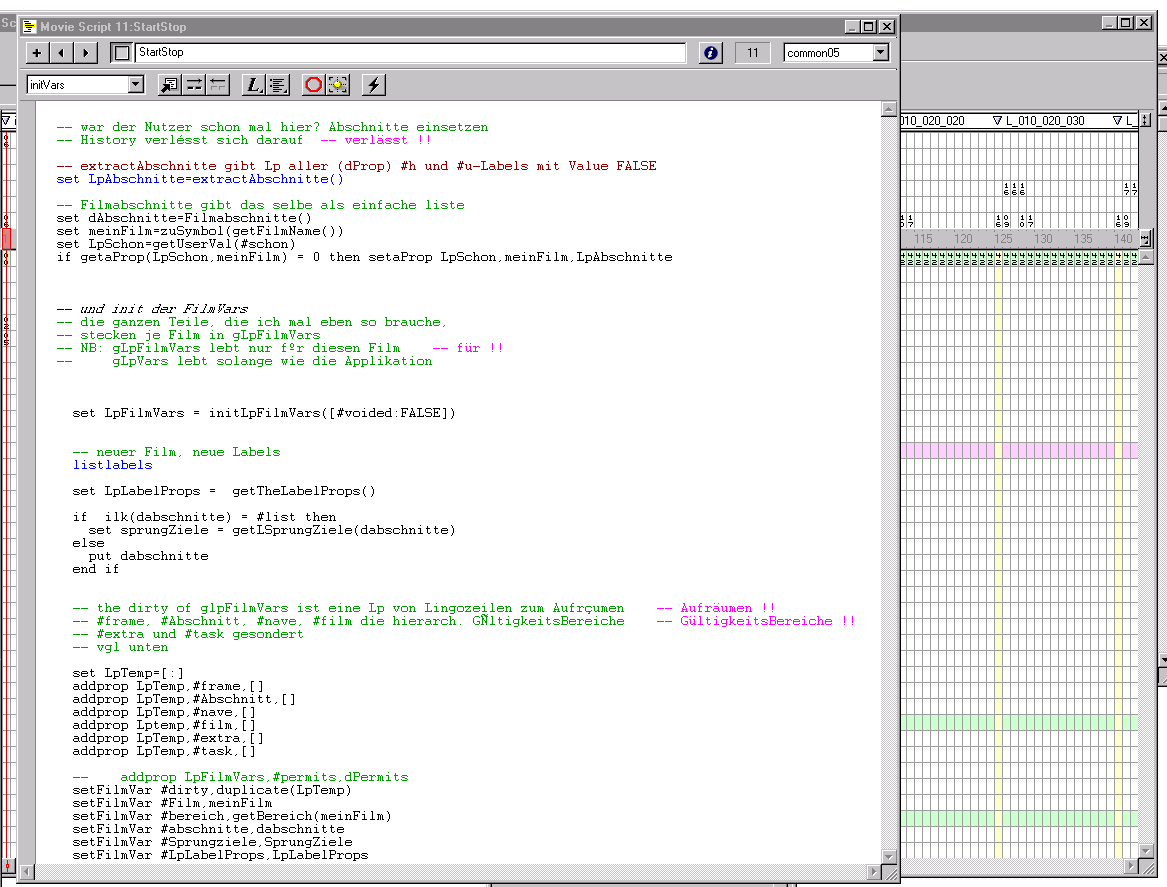Open the Categorized Lingo menu icon
The height and width of the screenshot is (887, 1167).
278,85
